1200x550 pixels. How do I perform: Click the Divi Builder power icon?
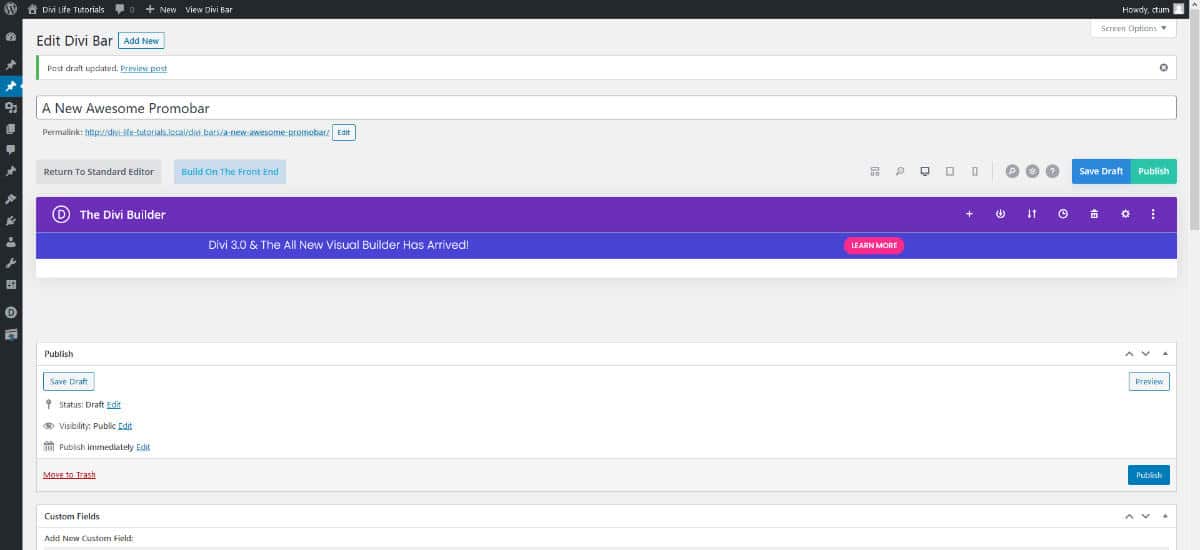tap(1000, 214)
